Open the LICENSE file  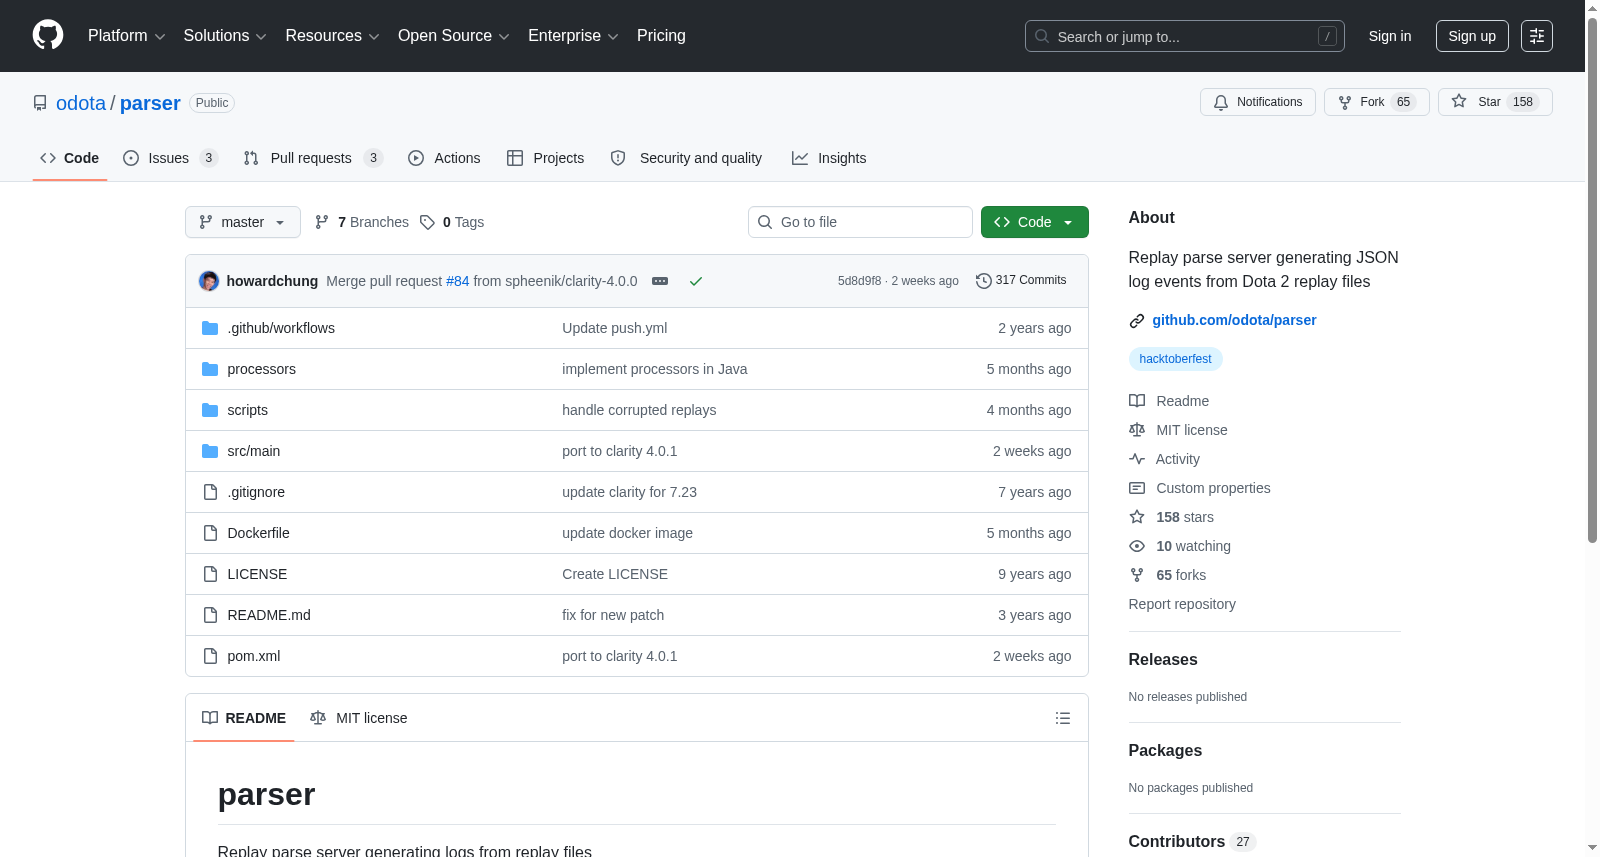pyautogui.click(x=257, y=574)
